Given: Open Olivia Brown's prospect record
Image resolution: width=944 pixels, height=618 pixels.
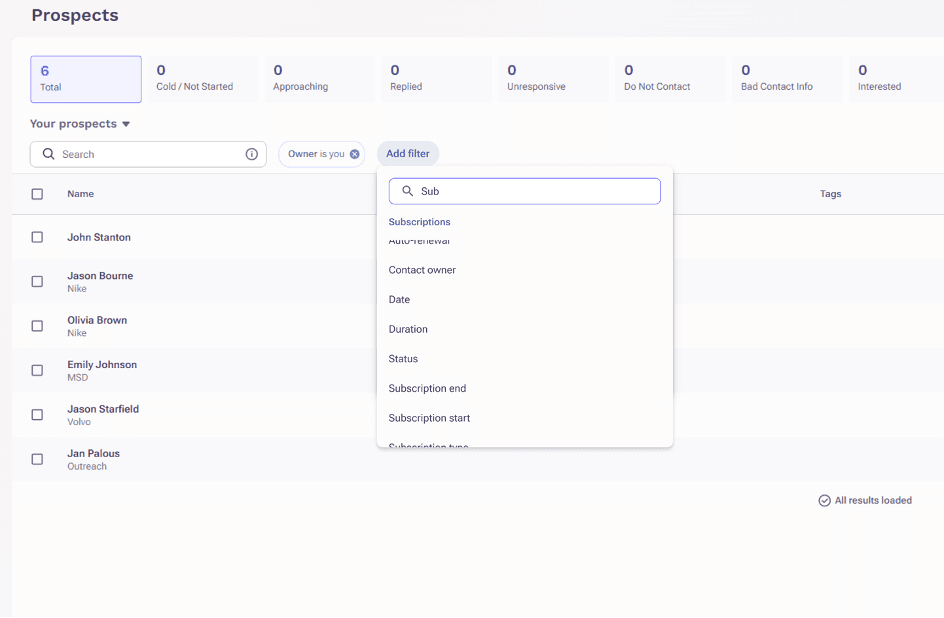Looking at the screenshot, I should [x=97, y=320].
